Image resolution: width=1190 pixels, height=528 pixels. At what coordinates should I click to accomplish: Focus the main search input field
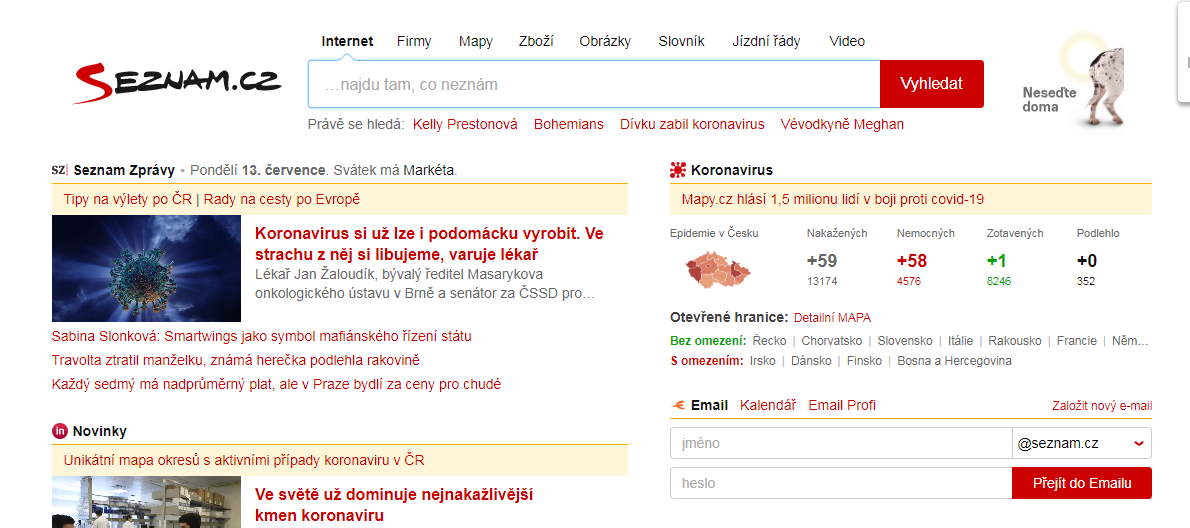(x=594, y=85)
